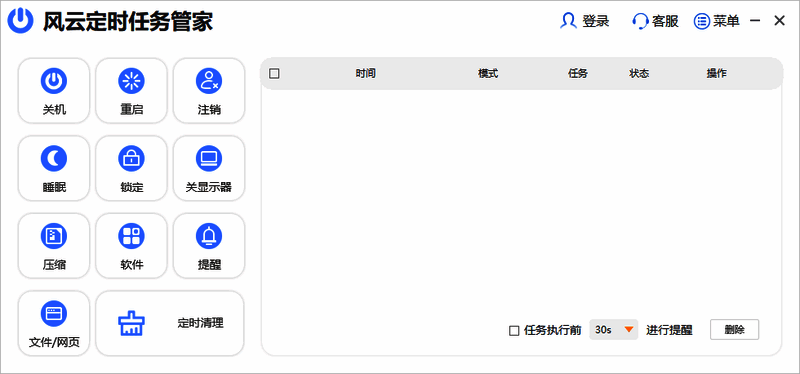The image size is (800, 374).
Task: Open the 登录 login link
Action: (x=585, y=21)
